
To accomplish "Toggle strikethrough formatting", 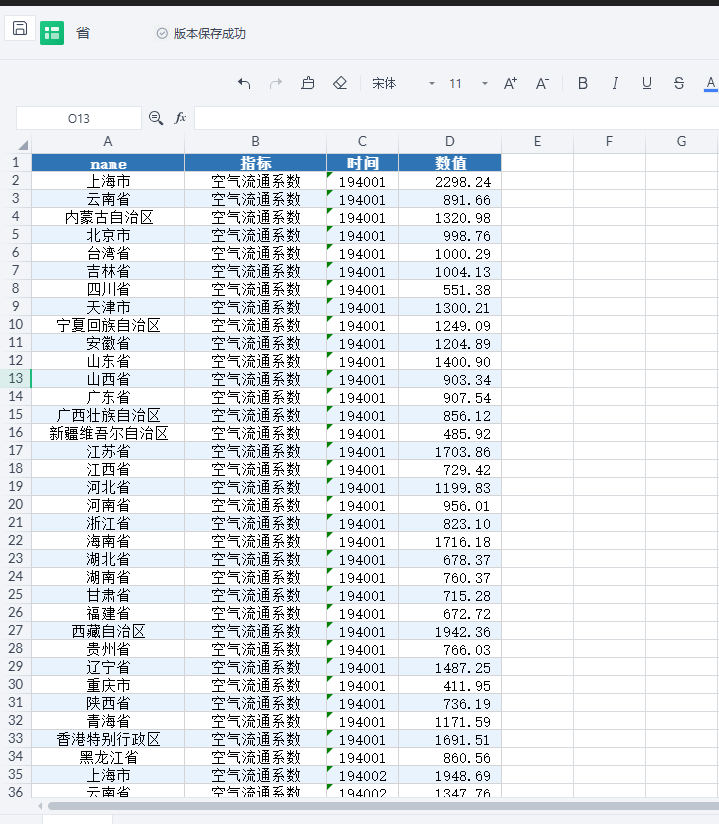I will [x=679, y=83].
